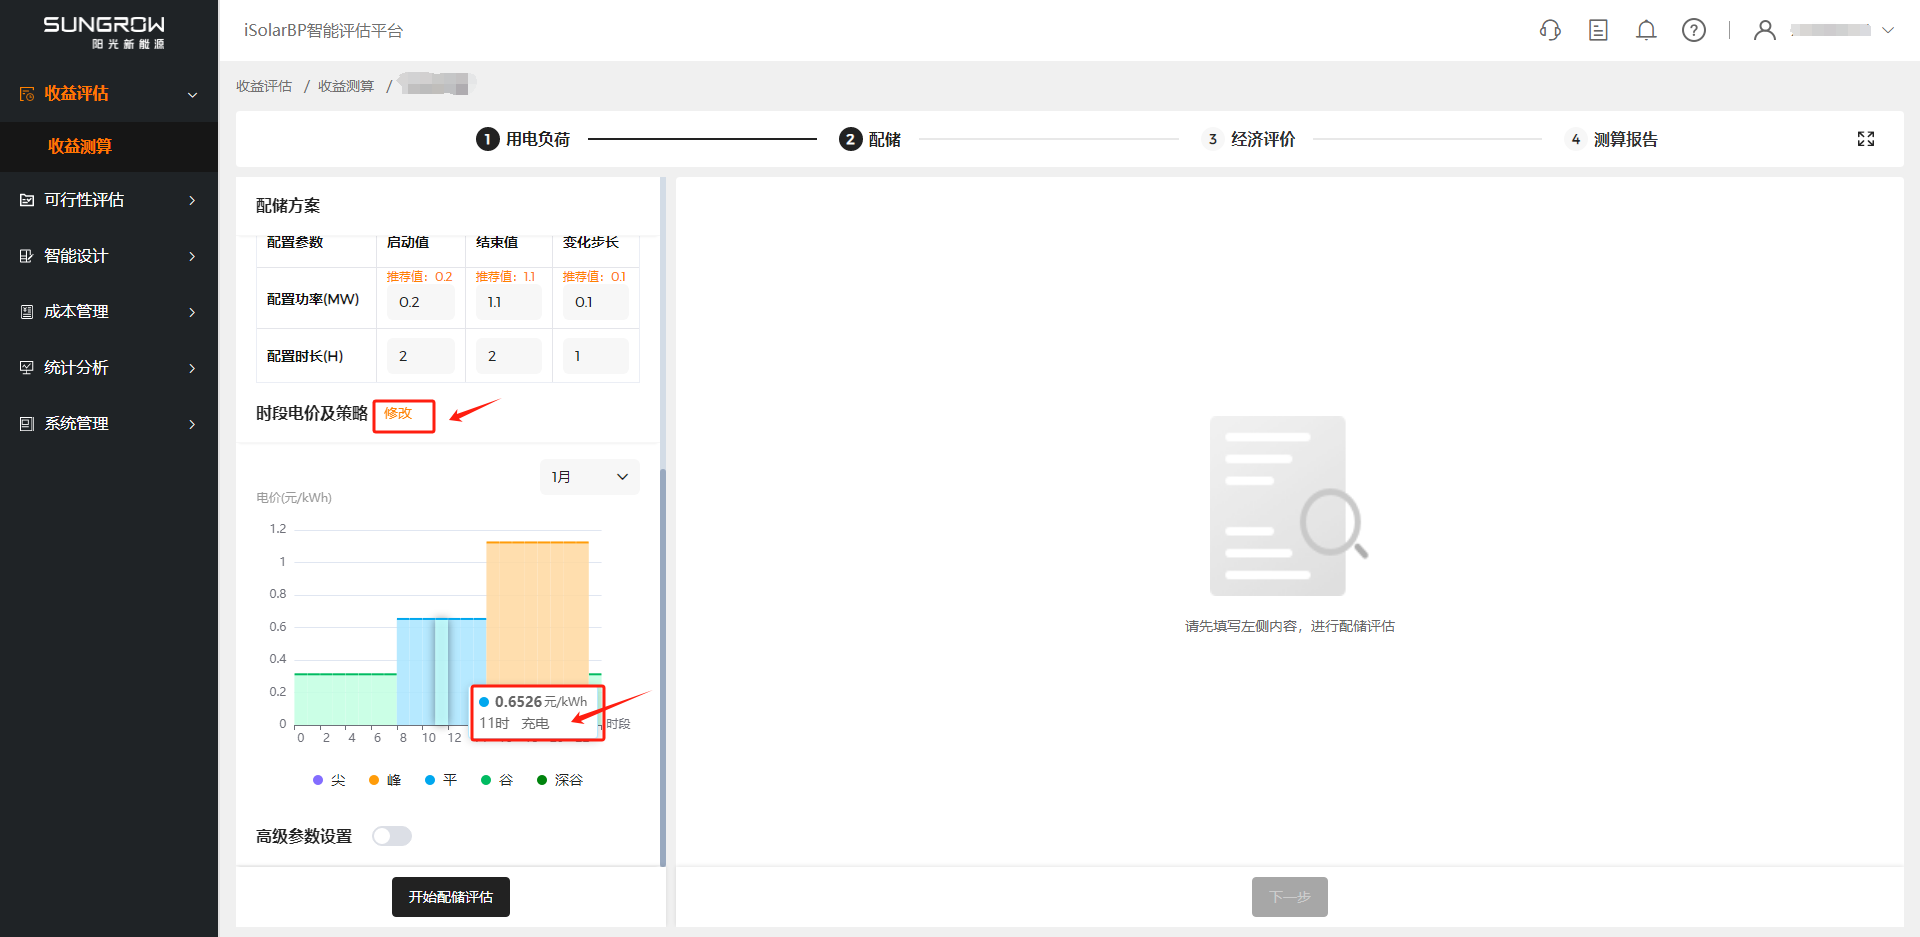Click the 开始配储评估 button
This screenshot has width=1920, height=937.
point(451,897)
